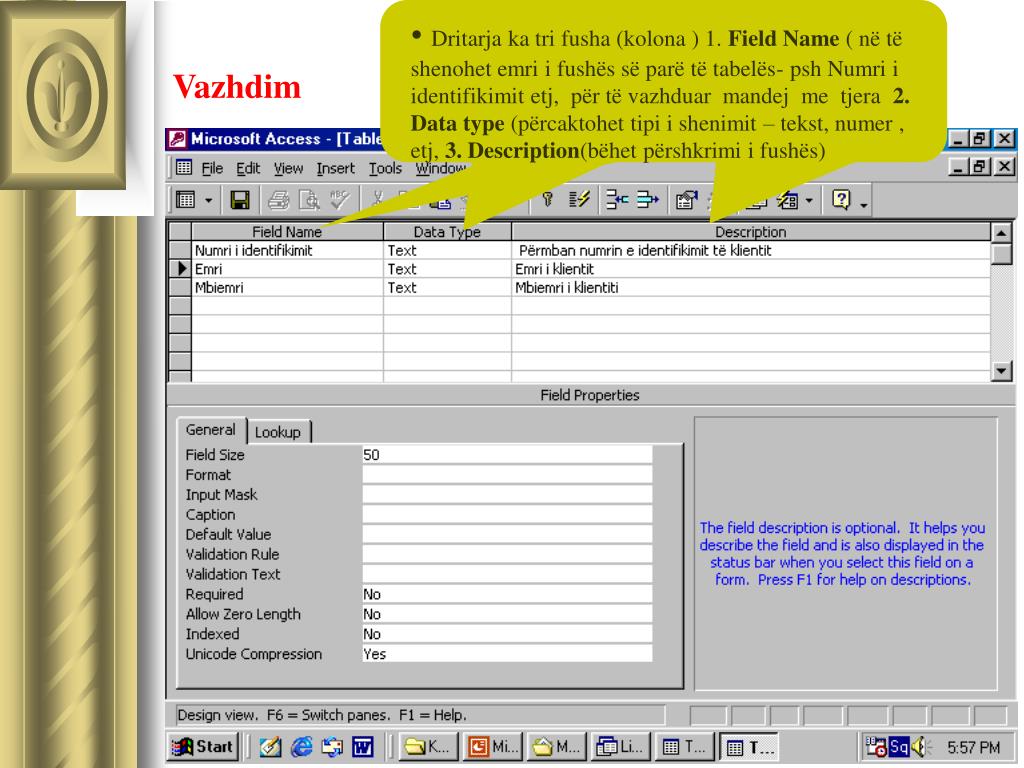Open the Edit menu

(x=248, y=168)
